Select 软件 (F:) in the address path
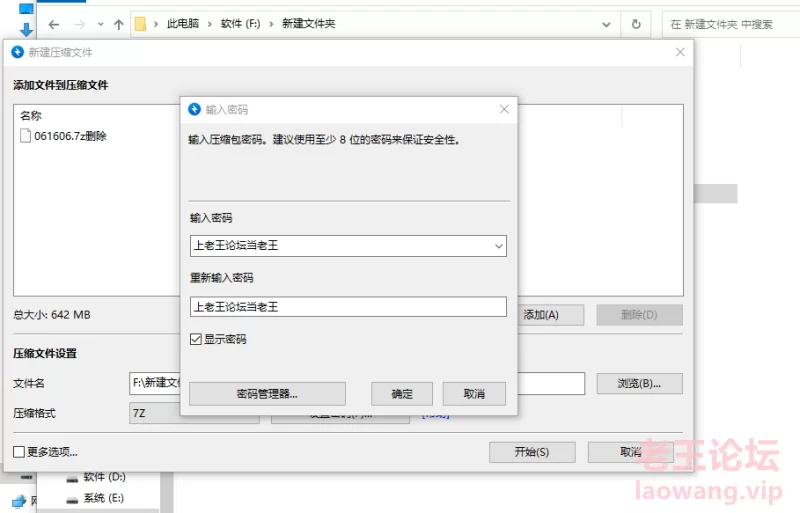Image resolution: width=800 pixels, height=513 pixels. pos(240,23)
